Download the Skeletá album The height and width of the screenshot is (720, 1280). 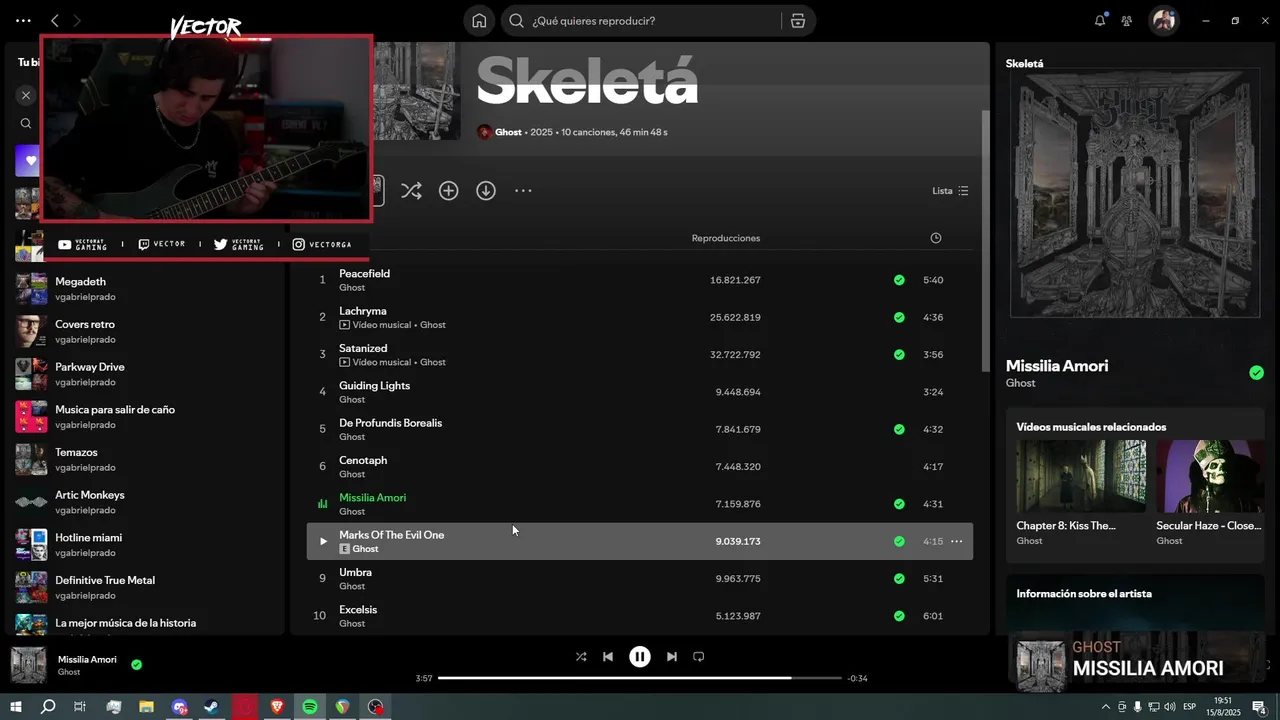pos(486,190)
